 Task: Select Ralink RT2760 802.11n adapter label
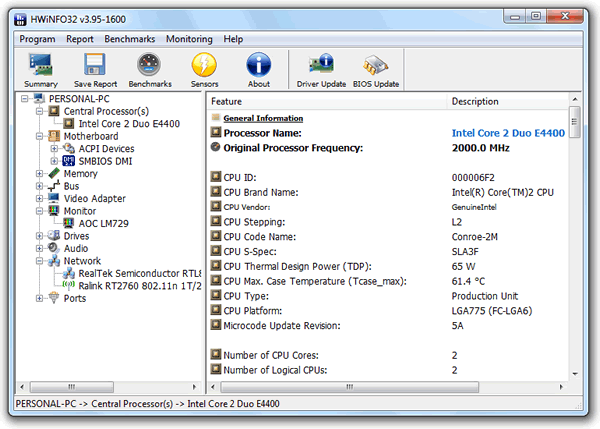(x=140, y=285)
